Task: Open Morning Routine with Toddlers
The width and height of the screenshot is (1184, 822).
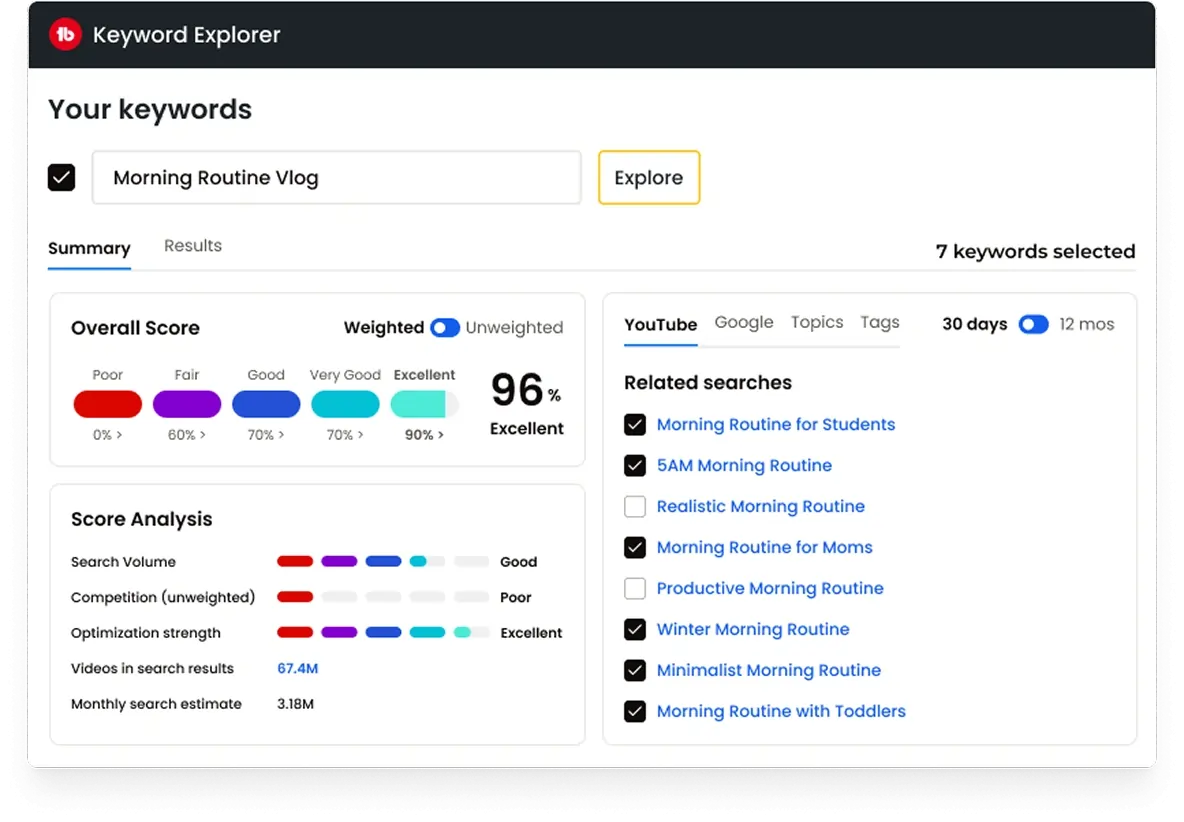Action: pos(781,711)
